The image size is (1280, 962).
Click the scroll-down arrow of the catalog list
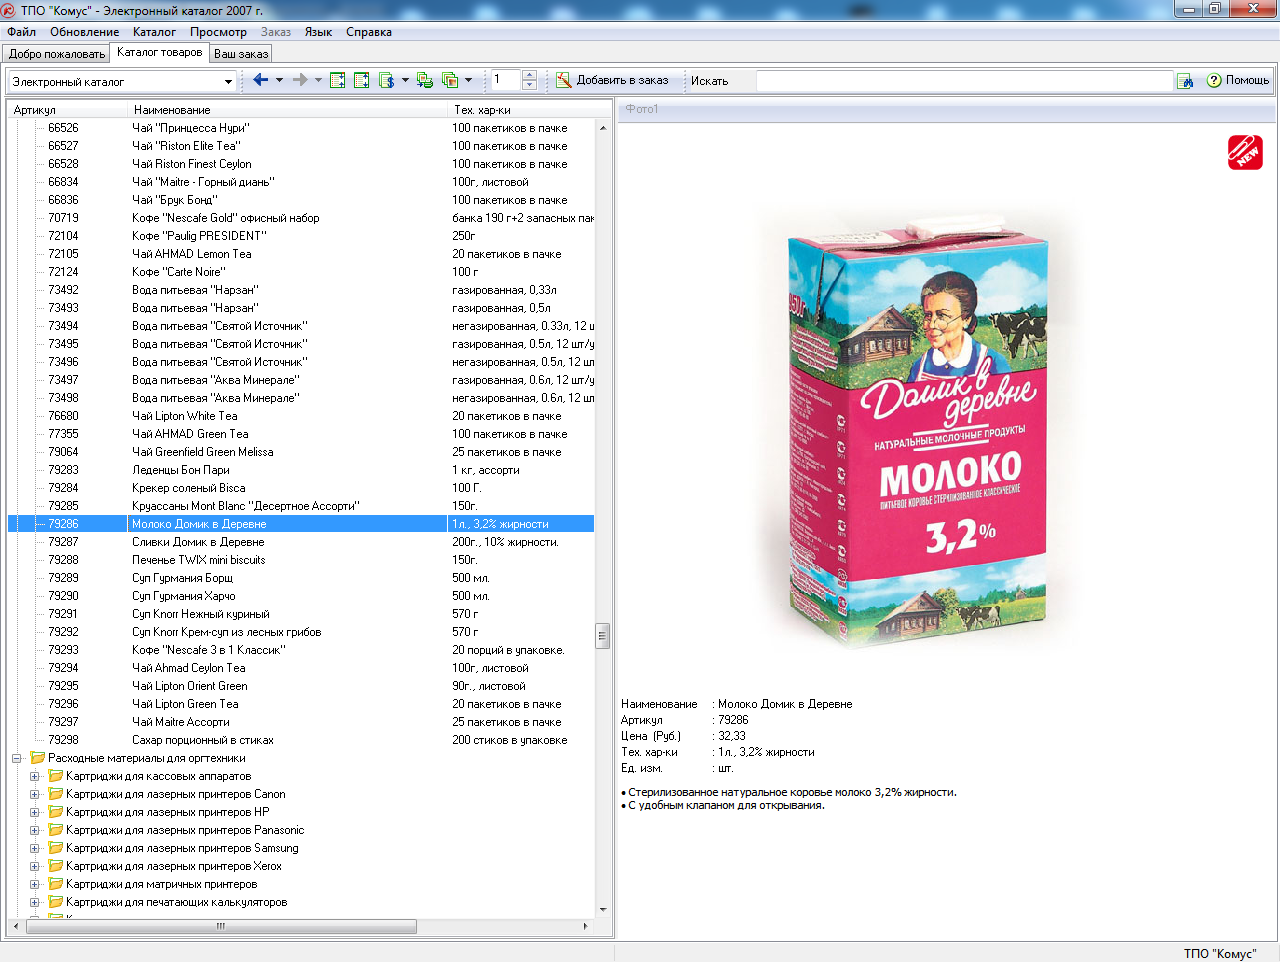tap(603, 910)
